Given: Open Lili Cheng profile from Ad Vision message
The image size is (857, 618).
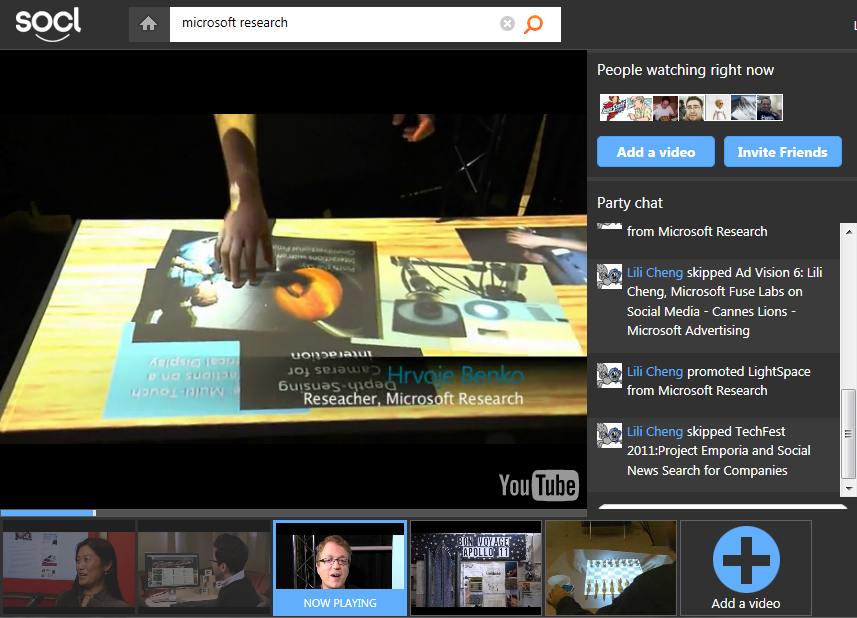Looking at the screenshot, I should coord(655,272).
